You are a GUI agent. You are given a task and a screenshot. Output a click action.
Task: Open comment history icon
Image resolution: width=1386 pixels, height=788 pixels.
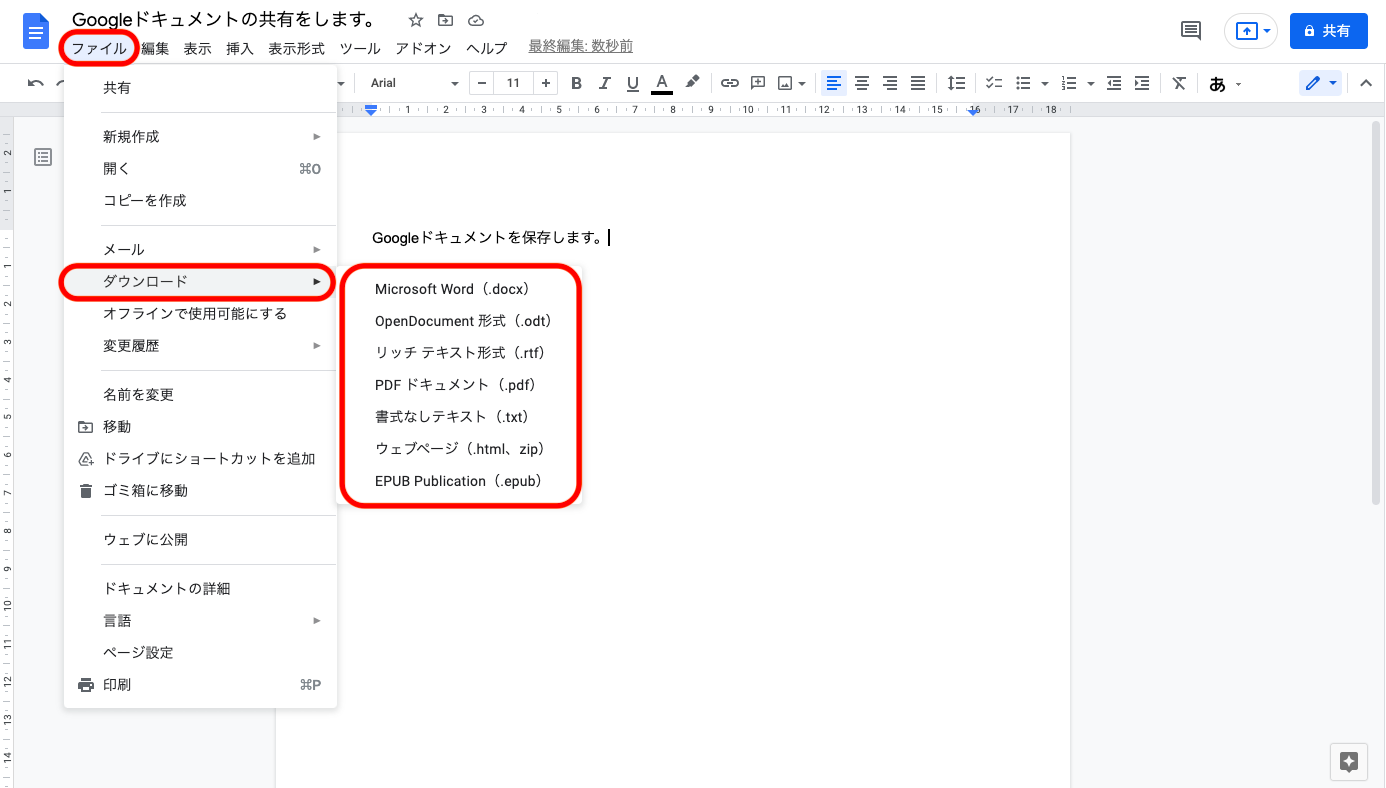[x=1191, y=31]
